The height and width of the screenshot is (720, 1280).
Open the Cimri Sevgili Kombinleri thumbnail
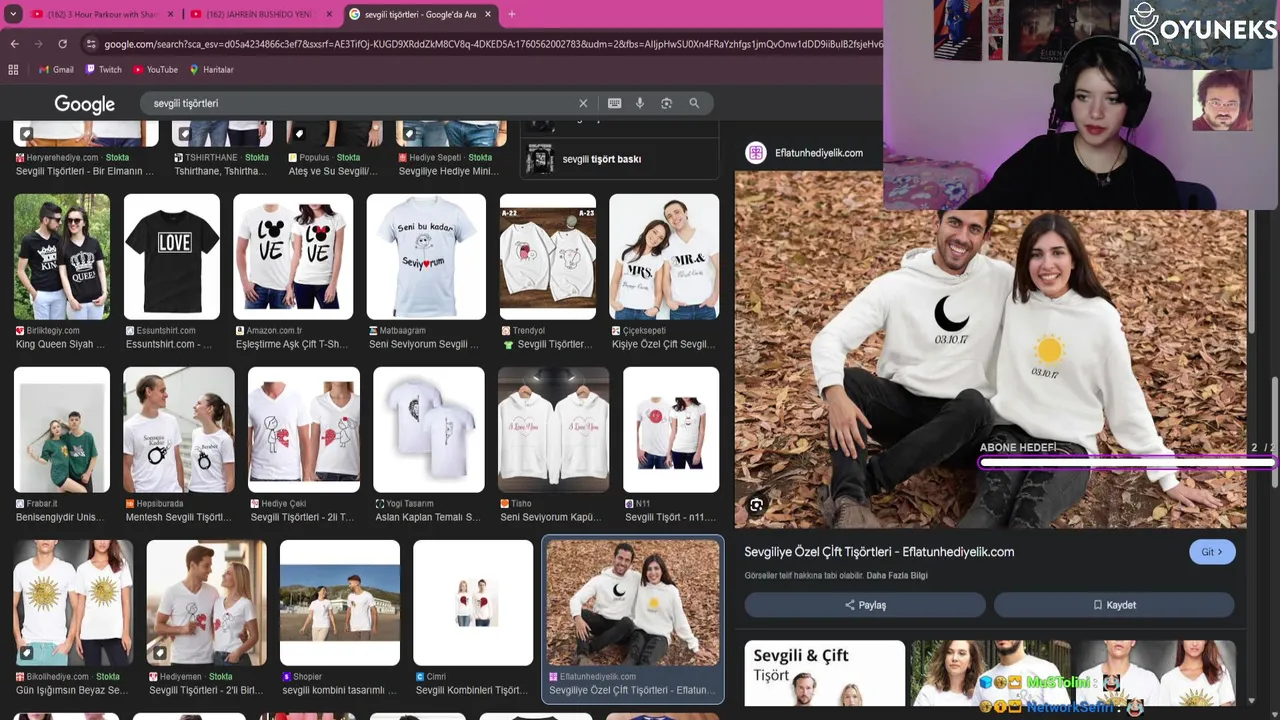click(473, 603)
